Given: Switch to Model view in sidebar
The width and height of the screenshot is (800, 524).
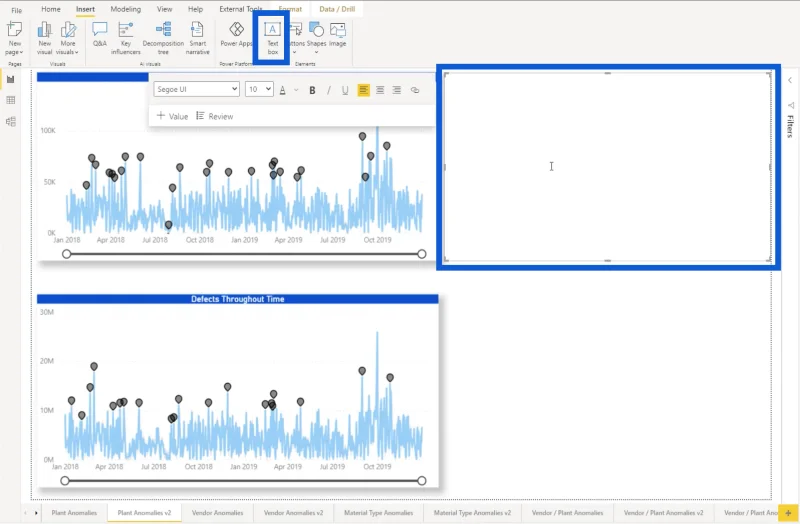Looking at the screenshot, I should [x=10, y=121].
